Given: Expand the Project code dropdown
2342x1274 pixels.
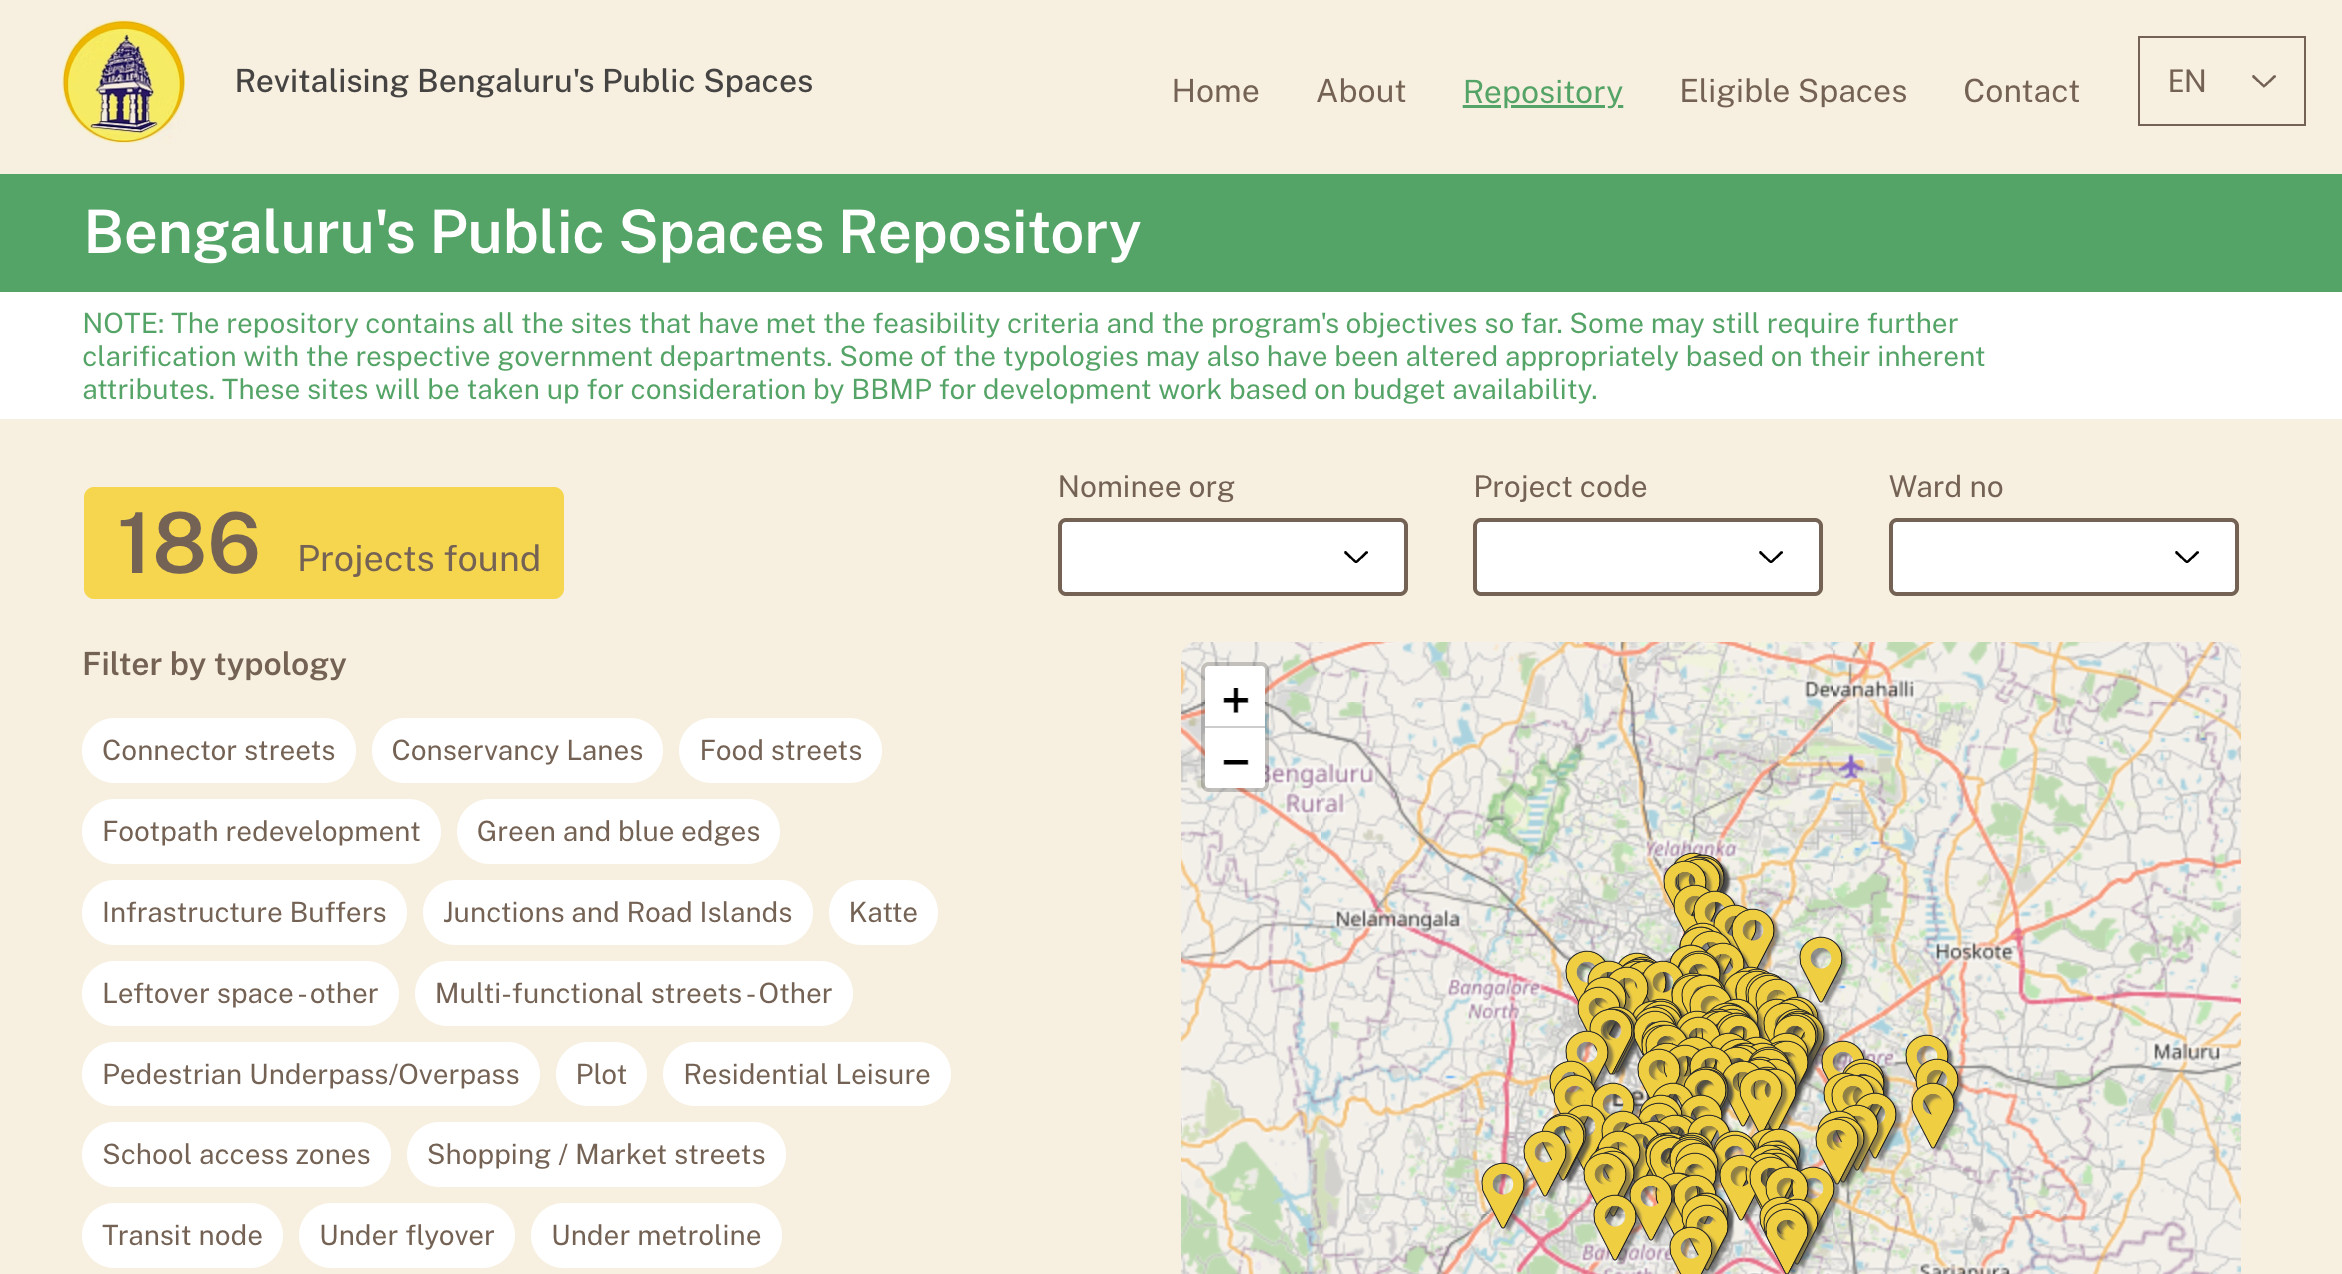Looking at the screenshot, I should click(x=1646, y=556).
